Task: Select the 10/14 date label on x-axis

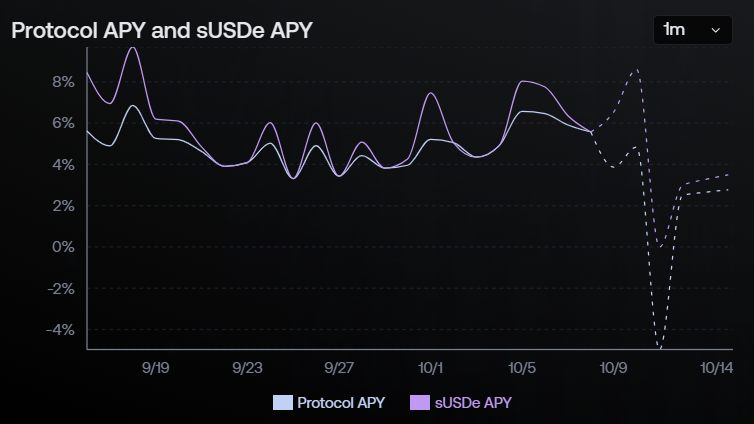Action: point(716,367)
